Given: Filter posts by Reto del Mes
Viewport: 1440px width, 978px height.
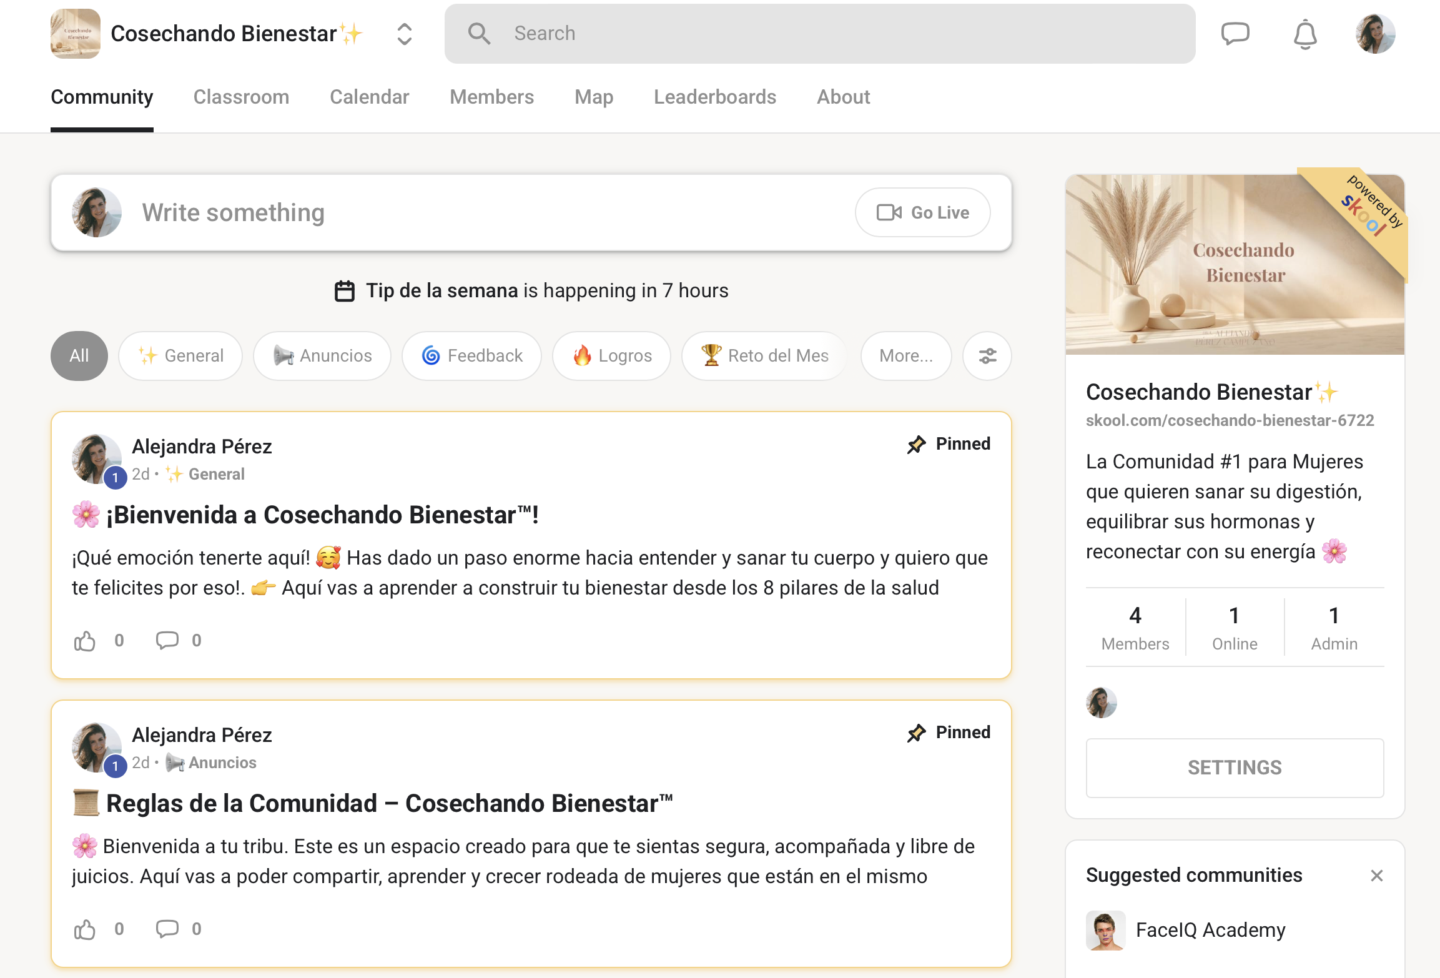Looking at the screenshot, I should click(x=764, y=356).
